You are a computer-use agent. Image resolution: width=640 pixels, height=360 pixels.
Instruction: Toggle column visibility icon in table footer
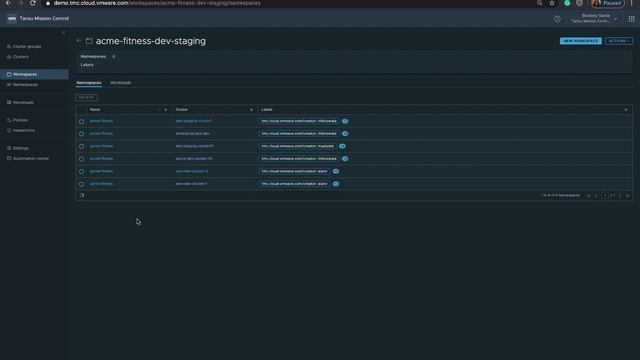82,196
